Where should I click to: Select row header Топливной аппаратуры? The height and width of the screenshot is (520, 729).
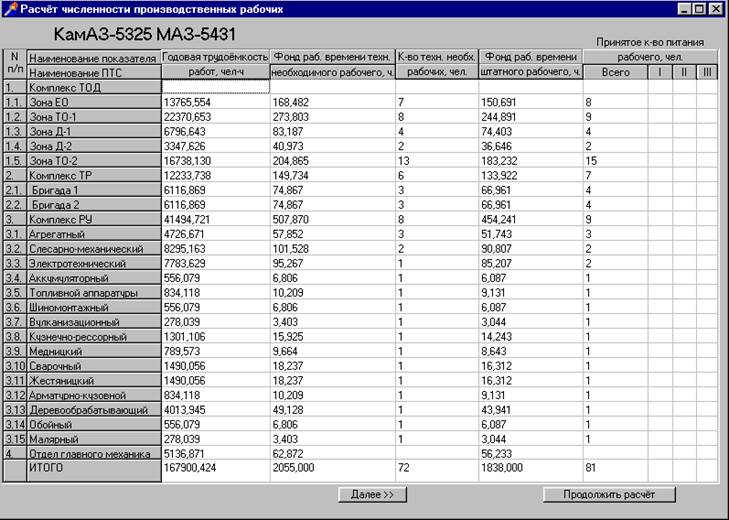(94, 293)
